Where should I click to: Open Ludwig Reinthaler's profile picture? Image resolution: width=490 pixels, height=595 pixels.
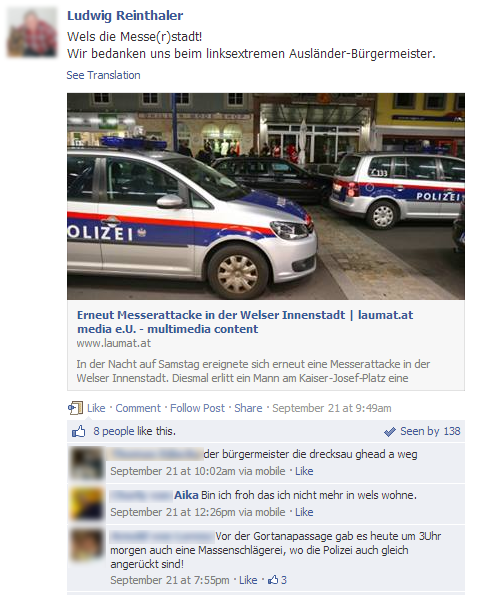pos(32,33)
